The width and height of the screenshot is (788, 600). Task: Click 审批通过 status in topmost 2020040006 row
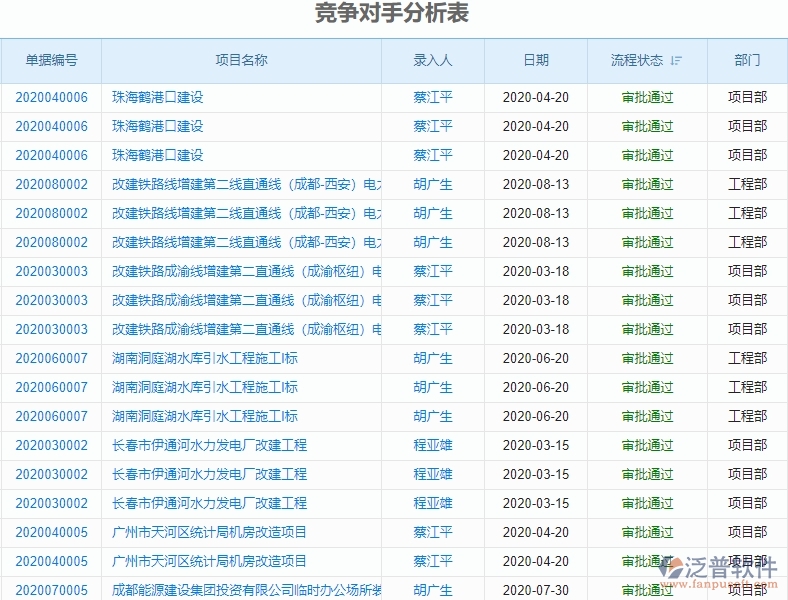647,97
